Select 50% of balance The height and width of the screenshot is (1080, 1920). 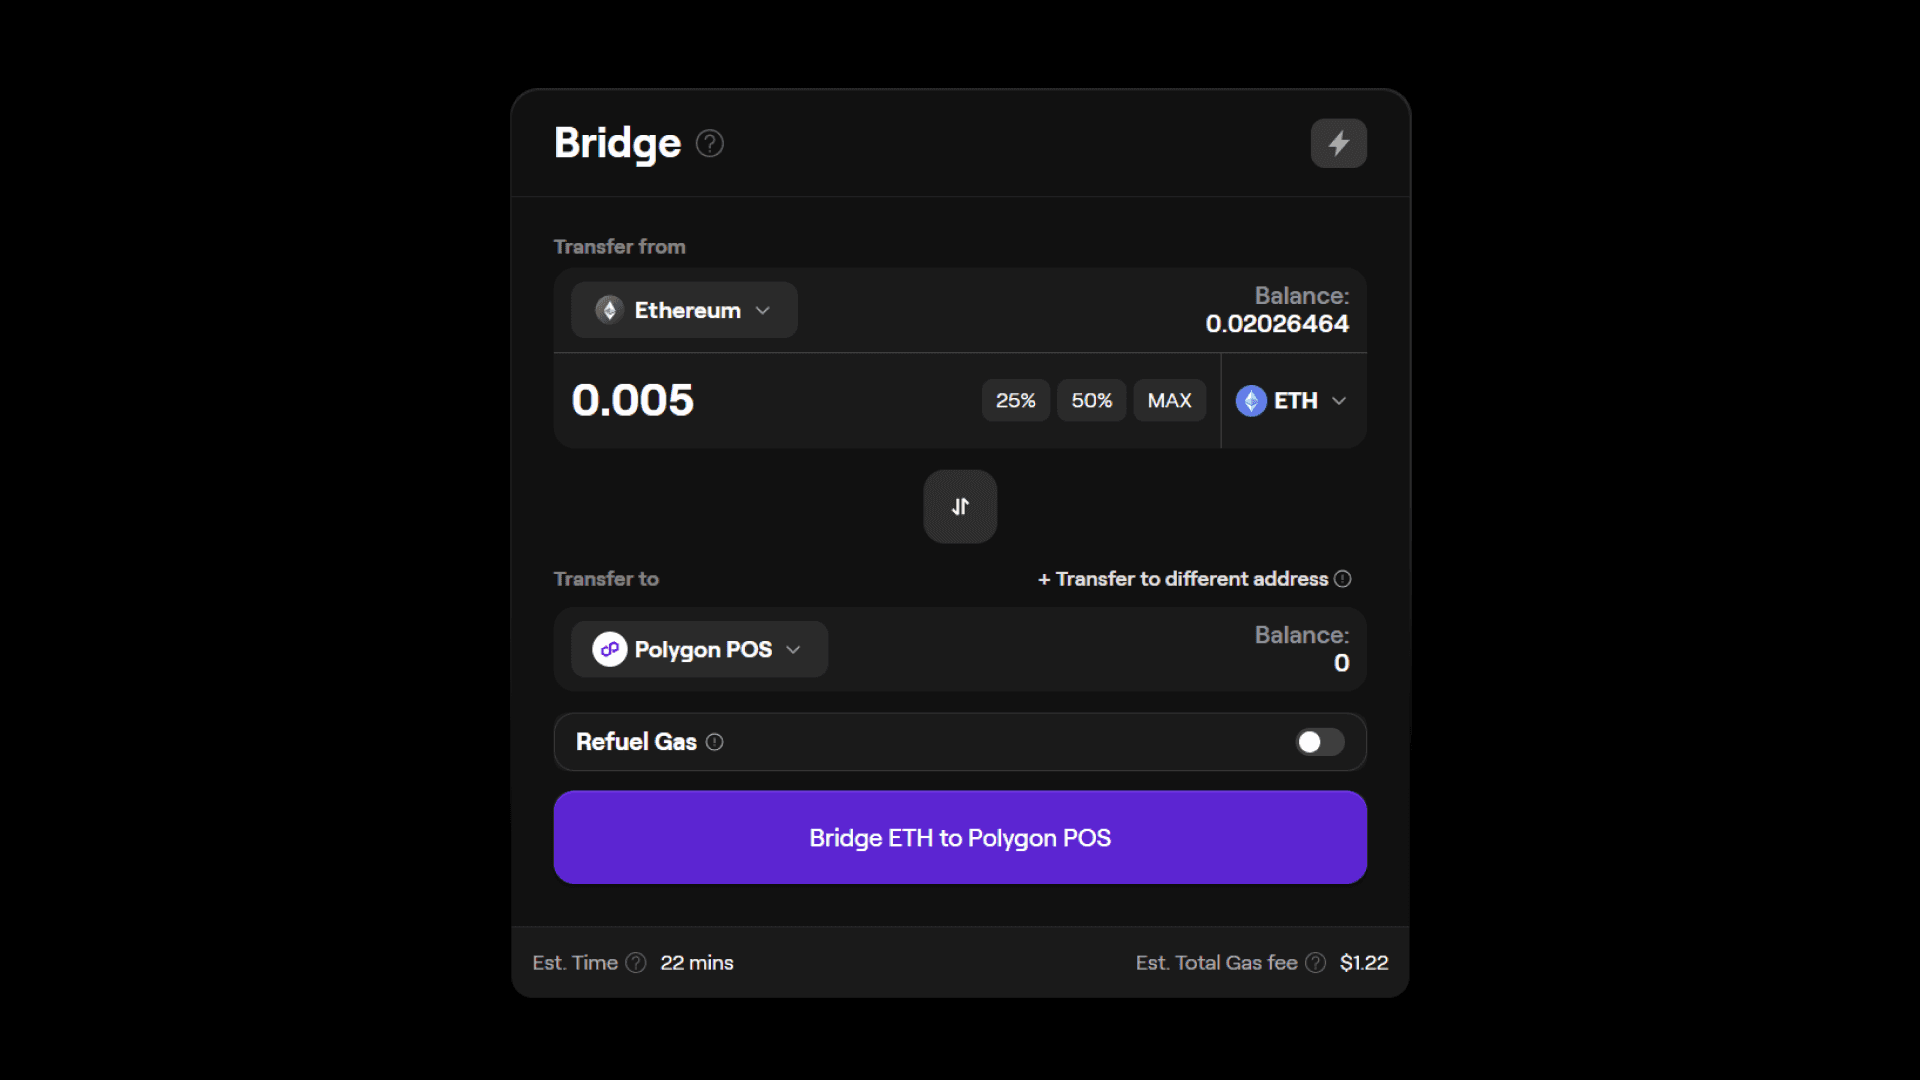click(1092, 400)
